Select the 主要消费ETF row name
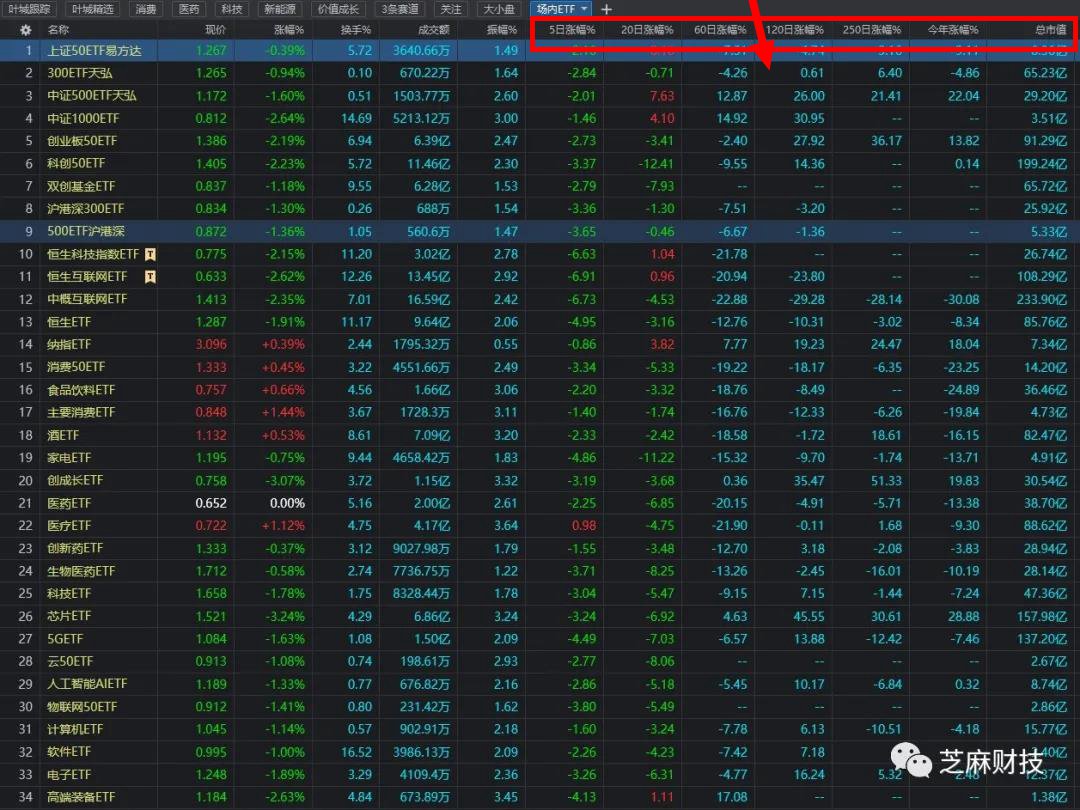 pos(81,413)
